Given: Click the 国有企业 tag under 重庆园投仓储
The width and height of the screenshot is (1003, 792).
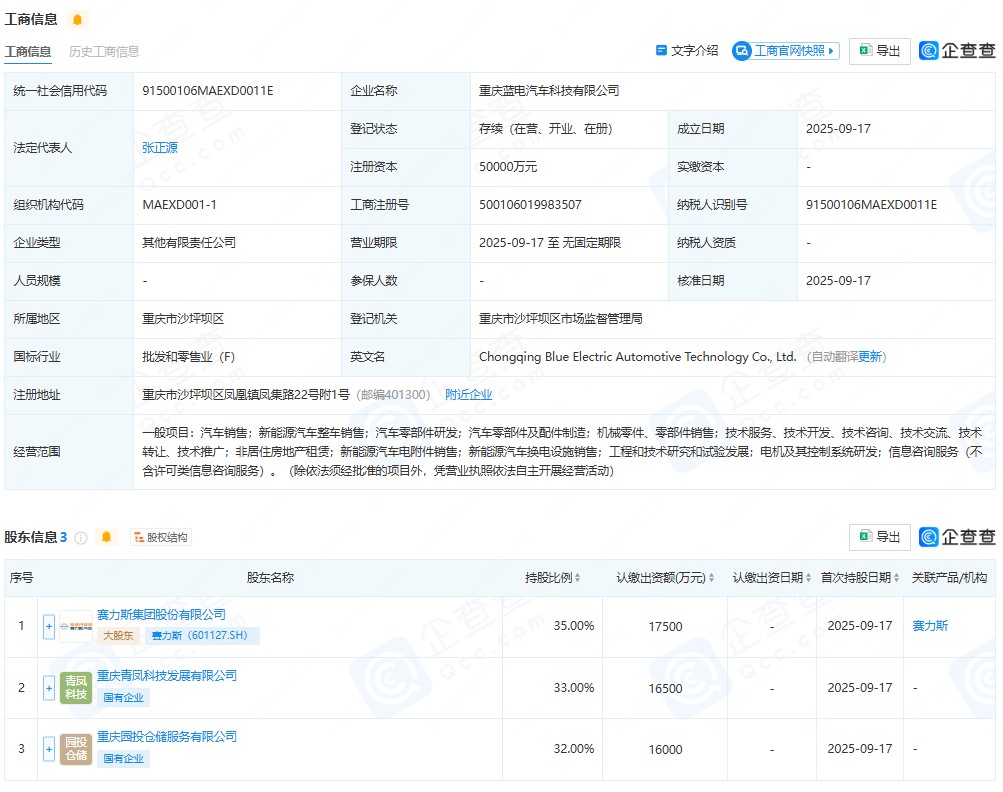Looking at the screenshot, I should click(123, 759).
